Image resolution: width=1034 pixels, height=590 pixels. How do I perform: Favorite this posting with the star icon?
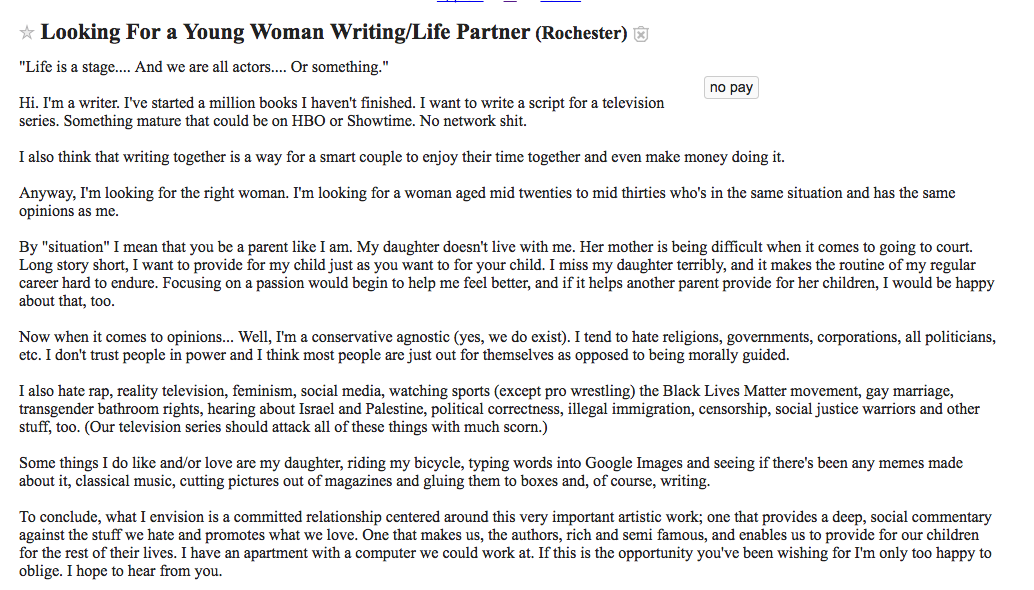pyautogui.click(x=27, y=33)
